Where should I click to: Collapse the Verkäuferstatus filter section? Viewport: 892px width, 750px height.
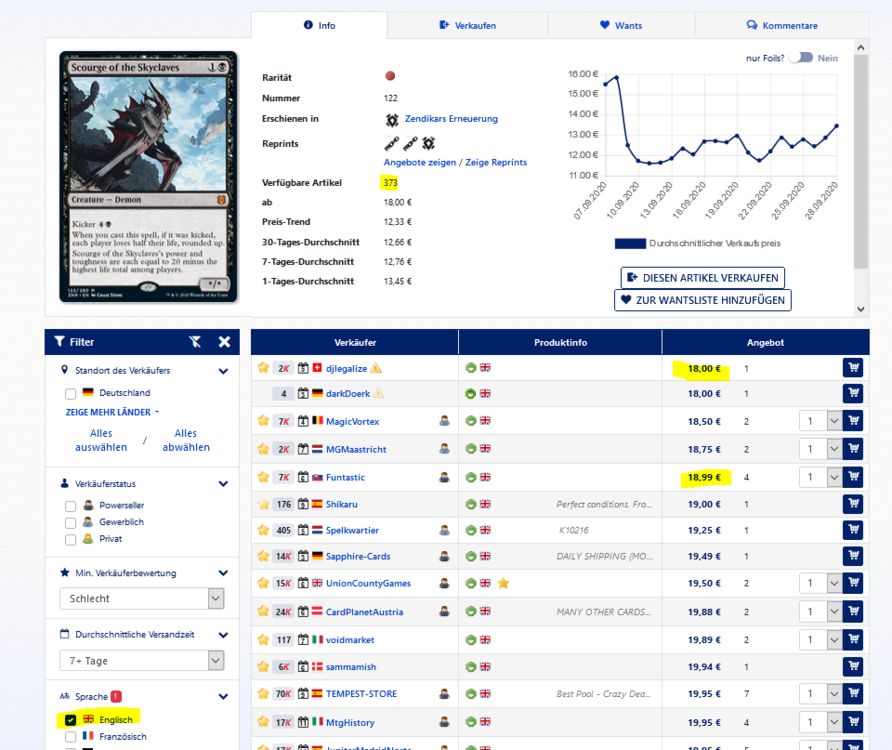coord(224,483)
